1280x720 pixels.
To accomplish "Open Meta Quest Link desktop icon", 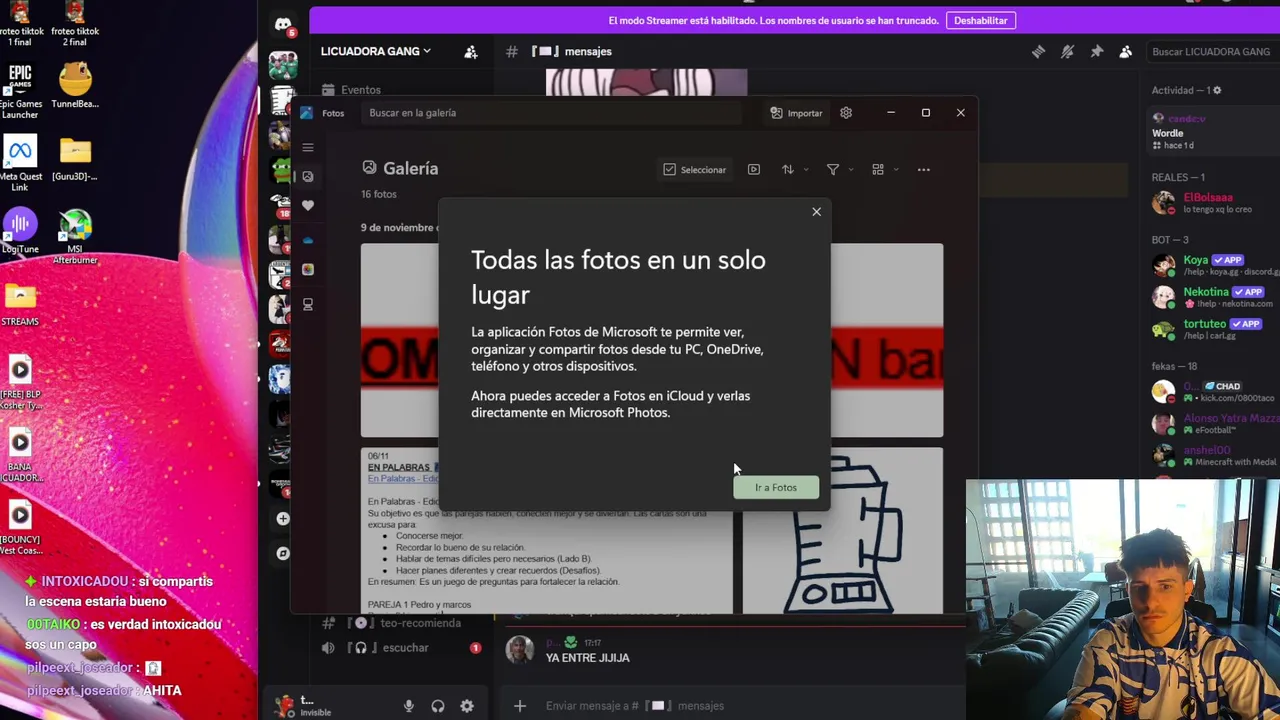I will click(x=20, y=163).
